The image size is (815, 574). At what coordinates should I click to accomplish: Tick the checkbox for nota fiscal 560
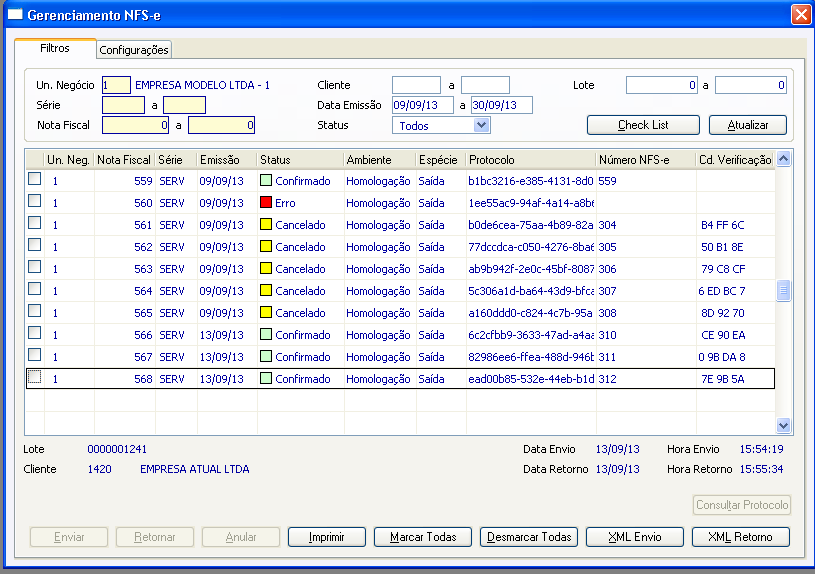[35, 201]
